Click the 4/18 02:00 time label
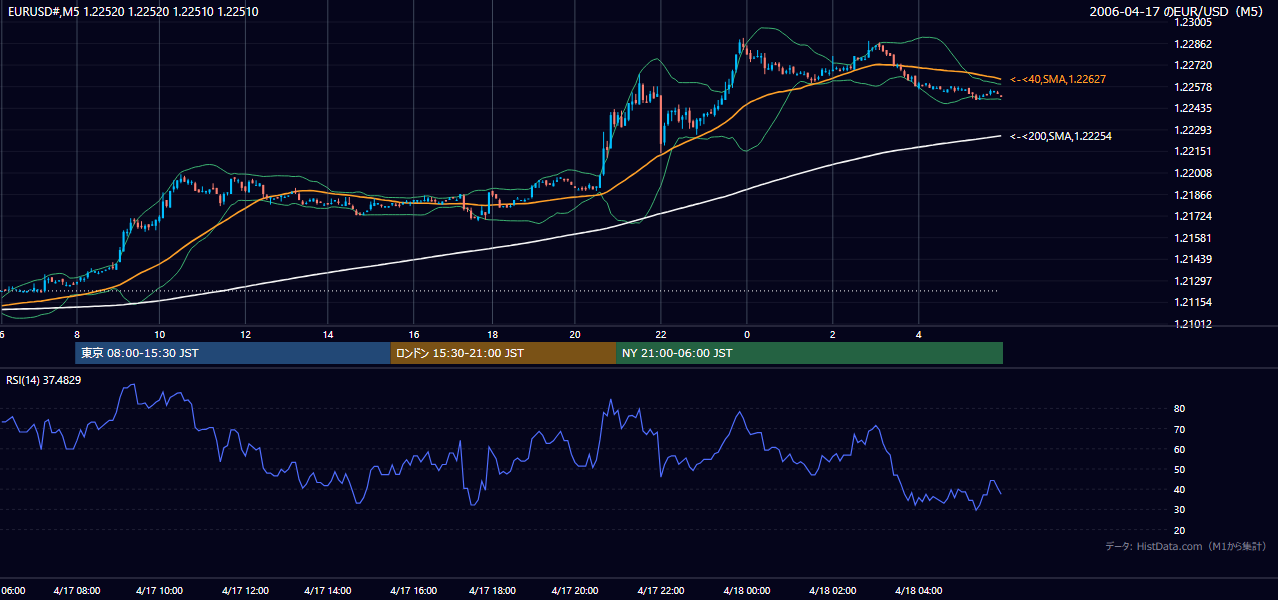The width and height of the screenshot is (1278, 600). (831, 591)
